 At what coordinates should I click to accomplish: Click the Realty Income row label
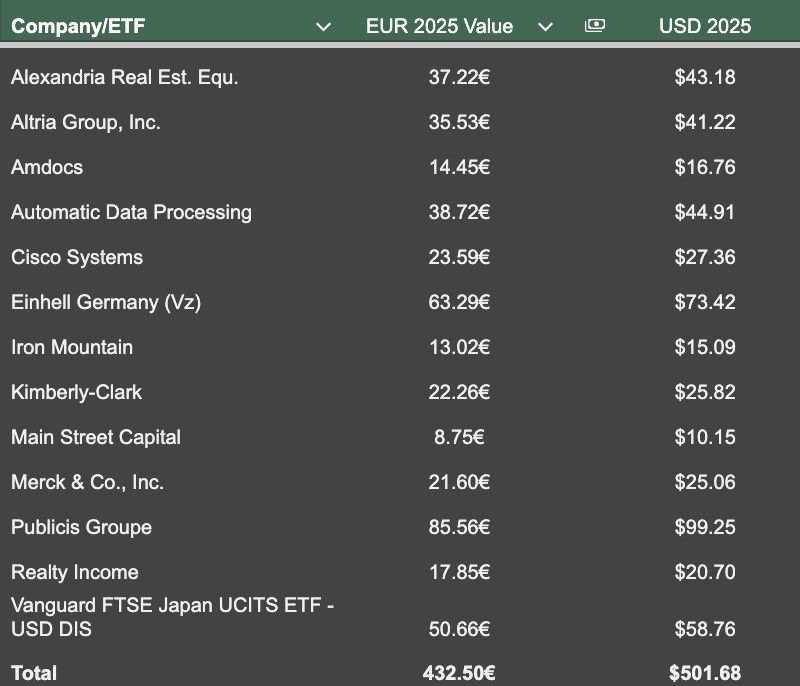click(x=75, y=572)
